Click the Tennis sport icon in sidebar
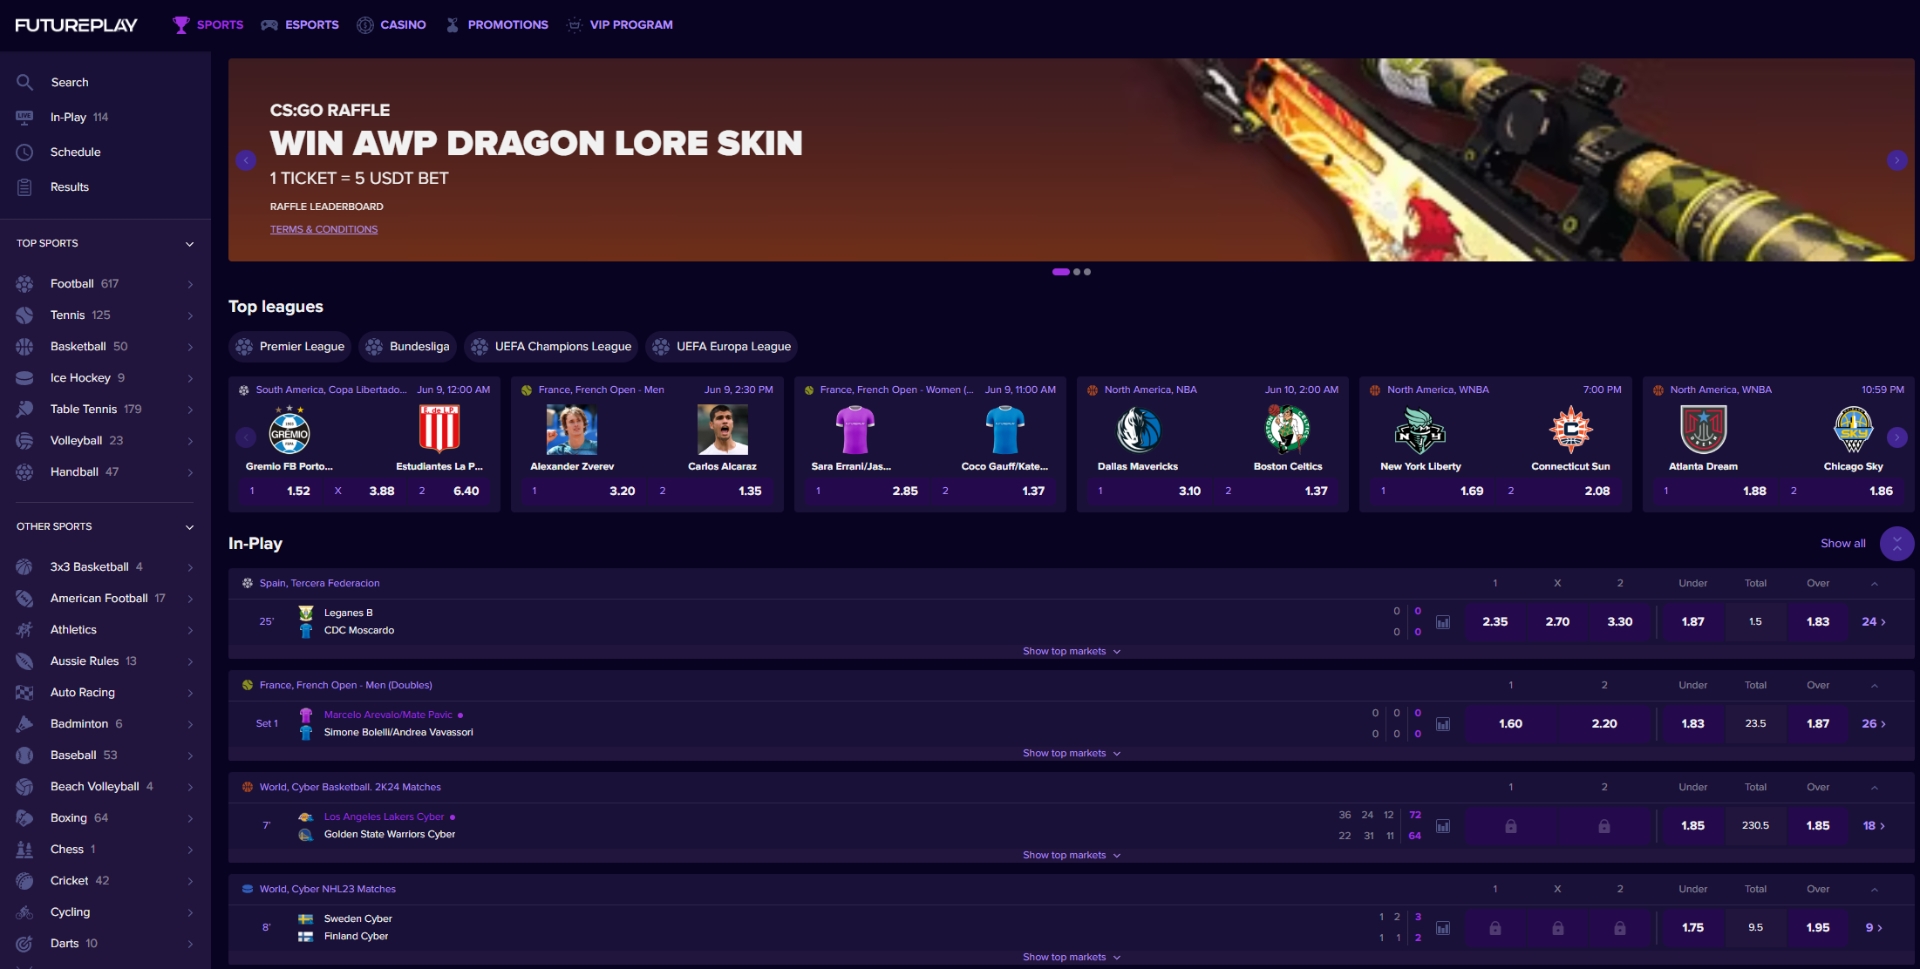 [x=25, y=315]
